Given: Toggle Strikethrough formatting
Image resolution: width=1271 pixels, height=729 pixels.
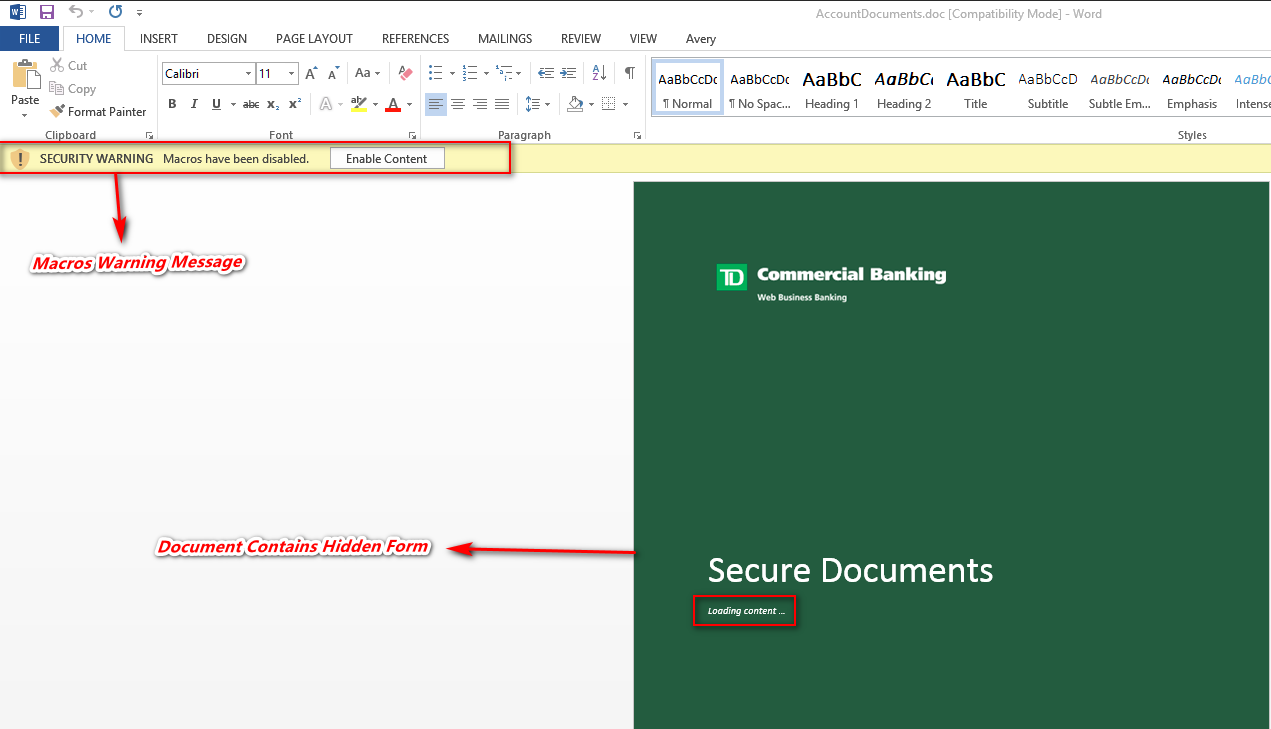Looking at the screenshot, I should coord(251,104).
